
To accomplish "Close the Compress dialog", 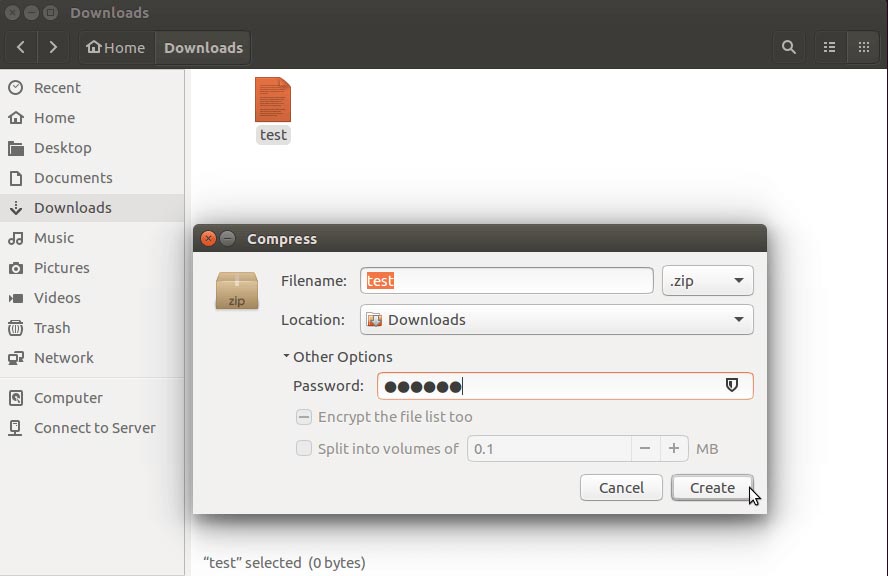I will (x=208, y=238).
